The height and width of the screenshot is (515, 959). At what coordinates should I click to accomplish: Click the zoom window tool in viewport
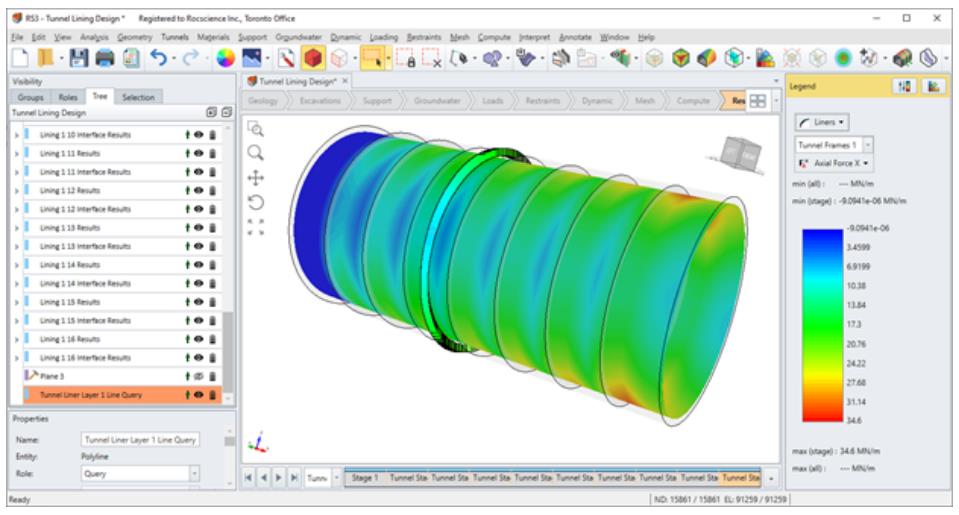click(x=255, y=129)
